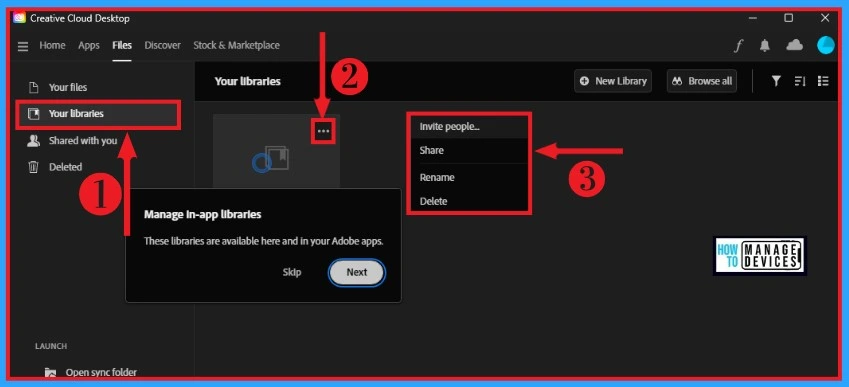Choose Delete from context menu
Screen dimensions: 849x387
469,201
